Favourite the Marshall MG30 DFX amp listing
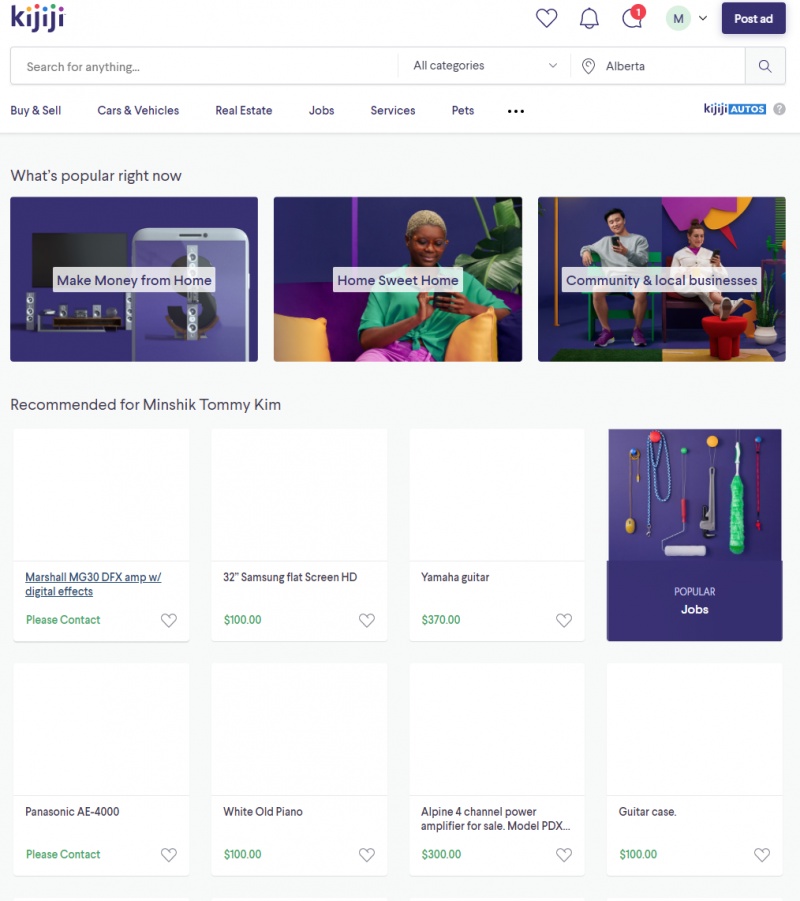This screenshot has height=901, width=800. tap(168, 620)
